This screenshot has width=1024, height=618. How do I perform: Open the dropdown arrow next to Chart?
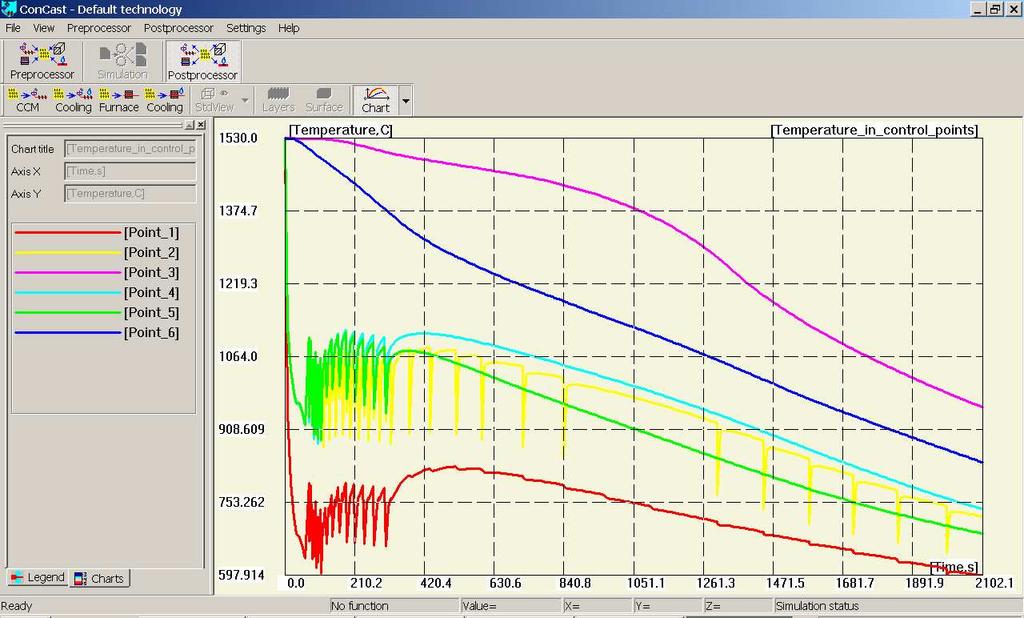(406, 101)
